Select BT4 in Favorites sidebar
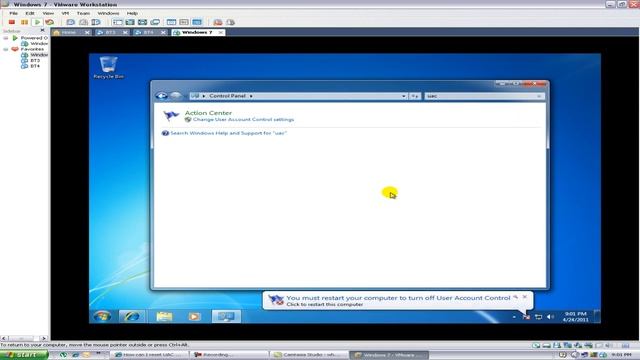 pos(35,66)
